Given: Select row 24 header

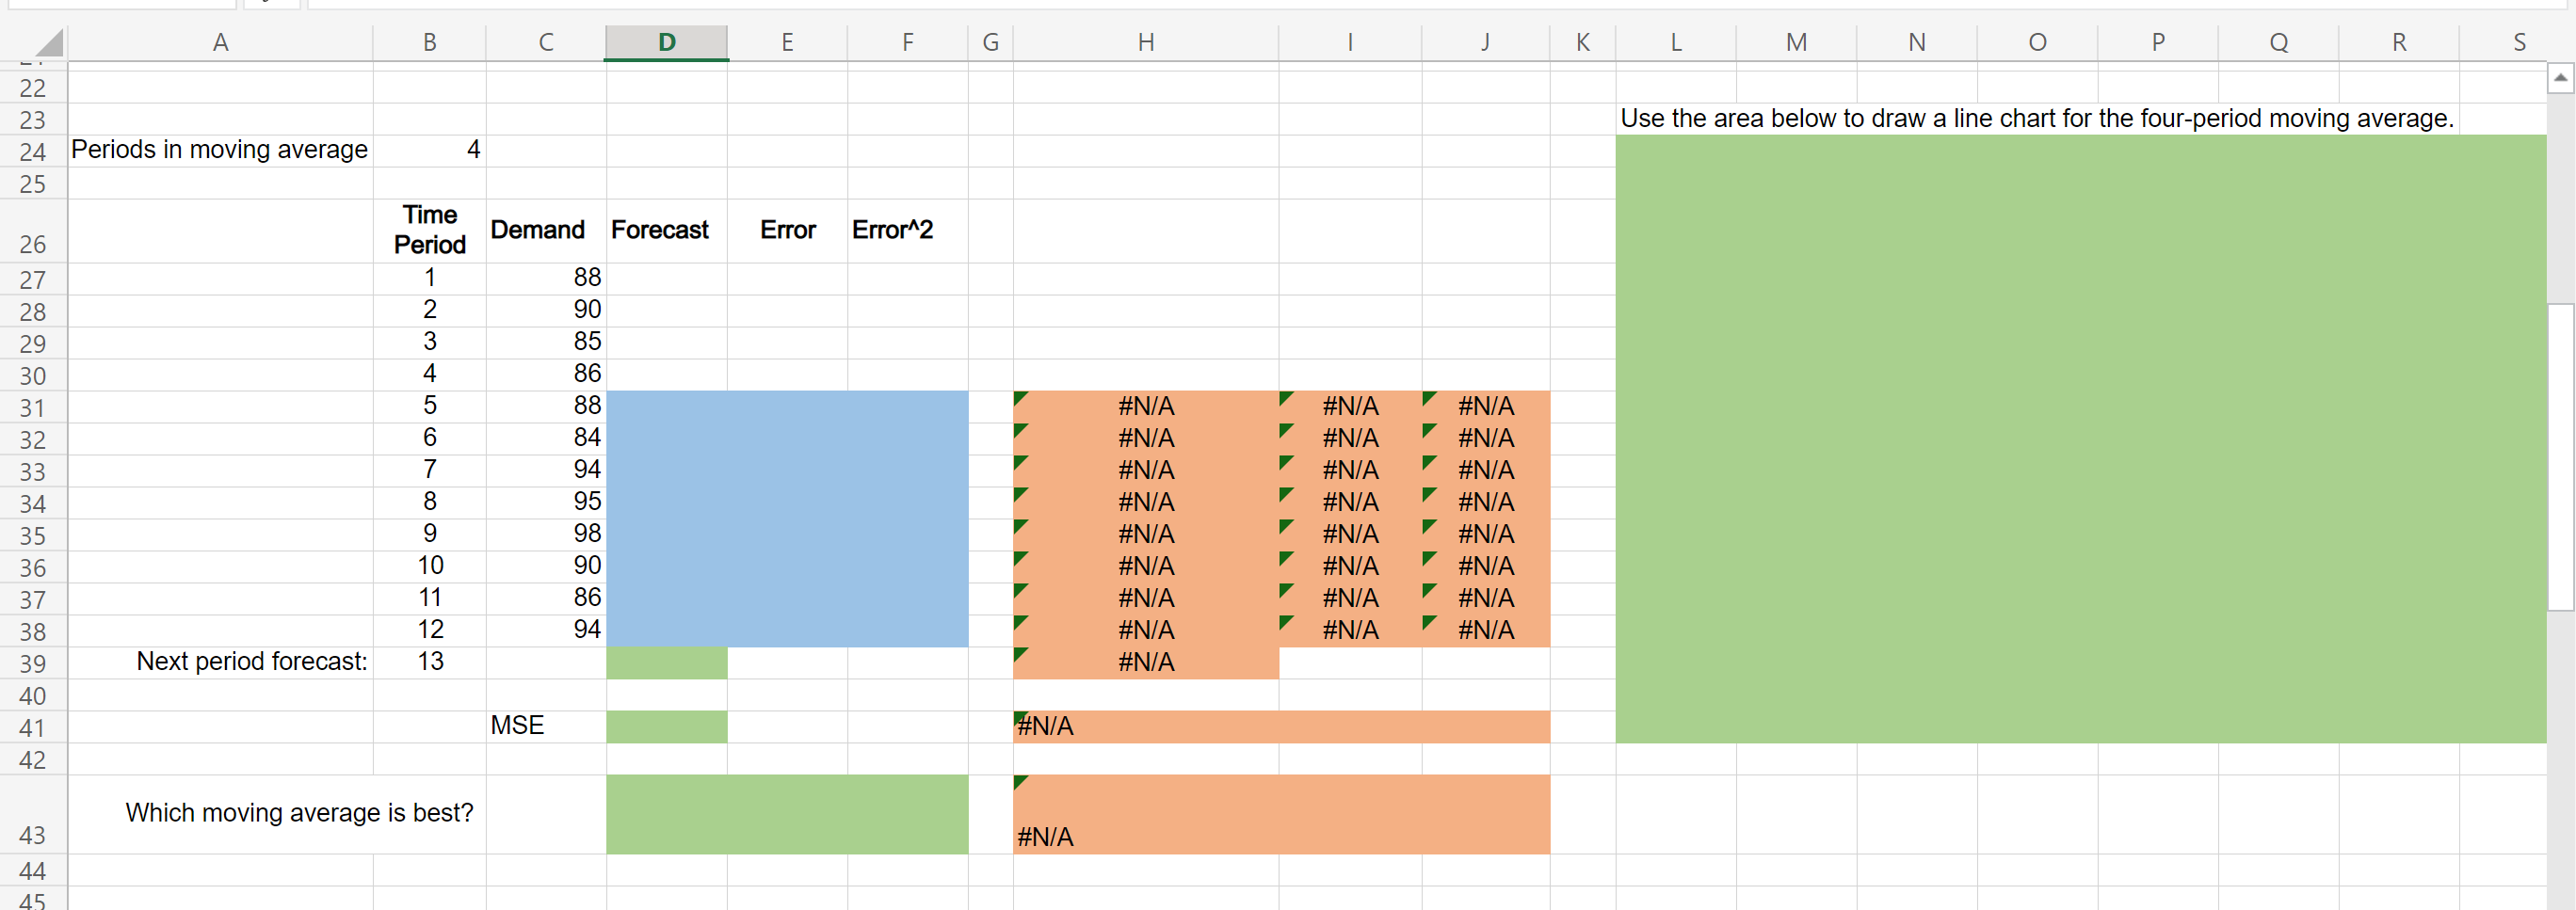Looking at the screenshot, I should pyautogui.click(x=33, y=151).
